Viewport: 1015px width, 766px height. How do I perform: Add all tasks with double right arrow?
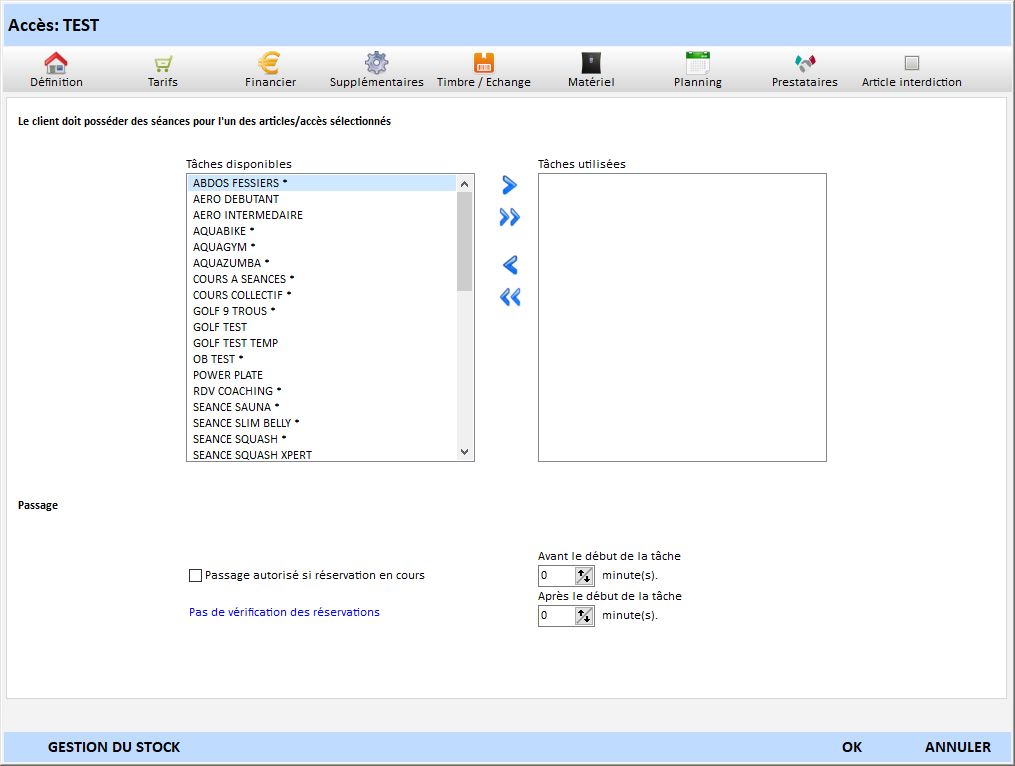tap(510, 217)
